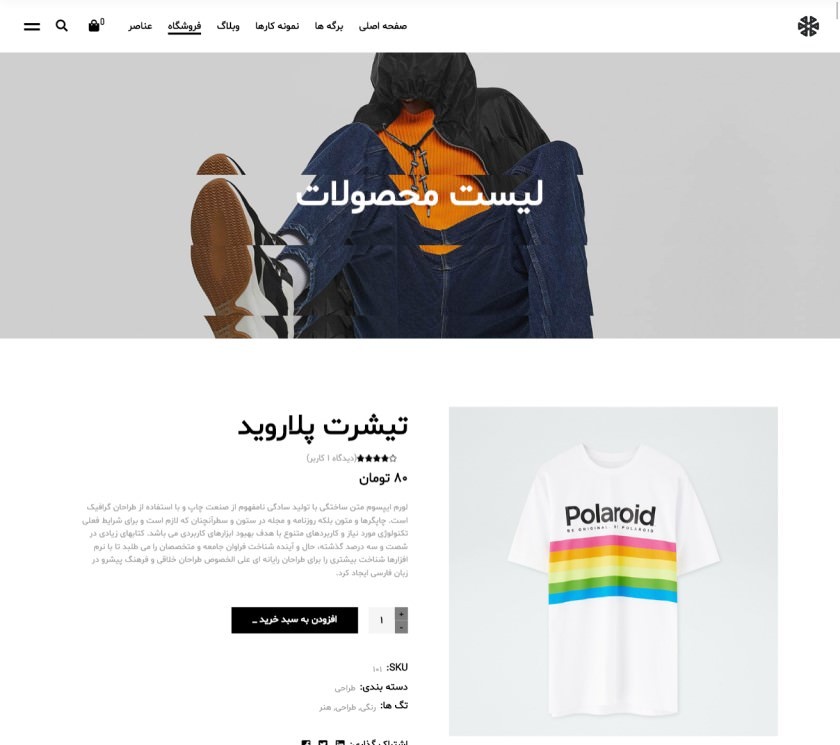The height and width of the screenshot is (745, 840).
Task: Open the برگه ها menu
Action: [x=329, y=26]
